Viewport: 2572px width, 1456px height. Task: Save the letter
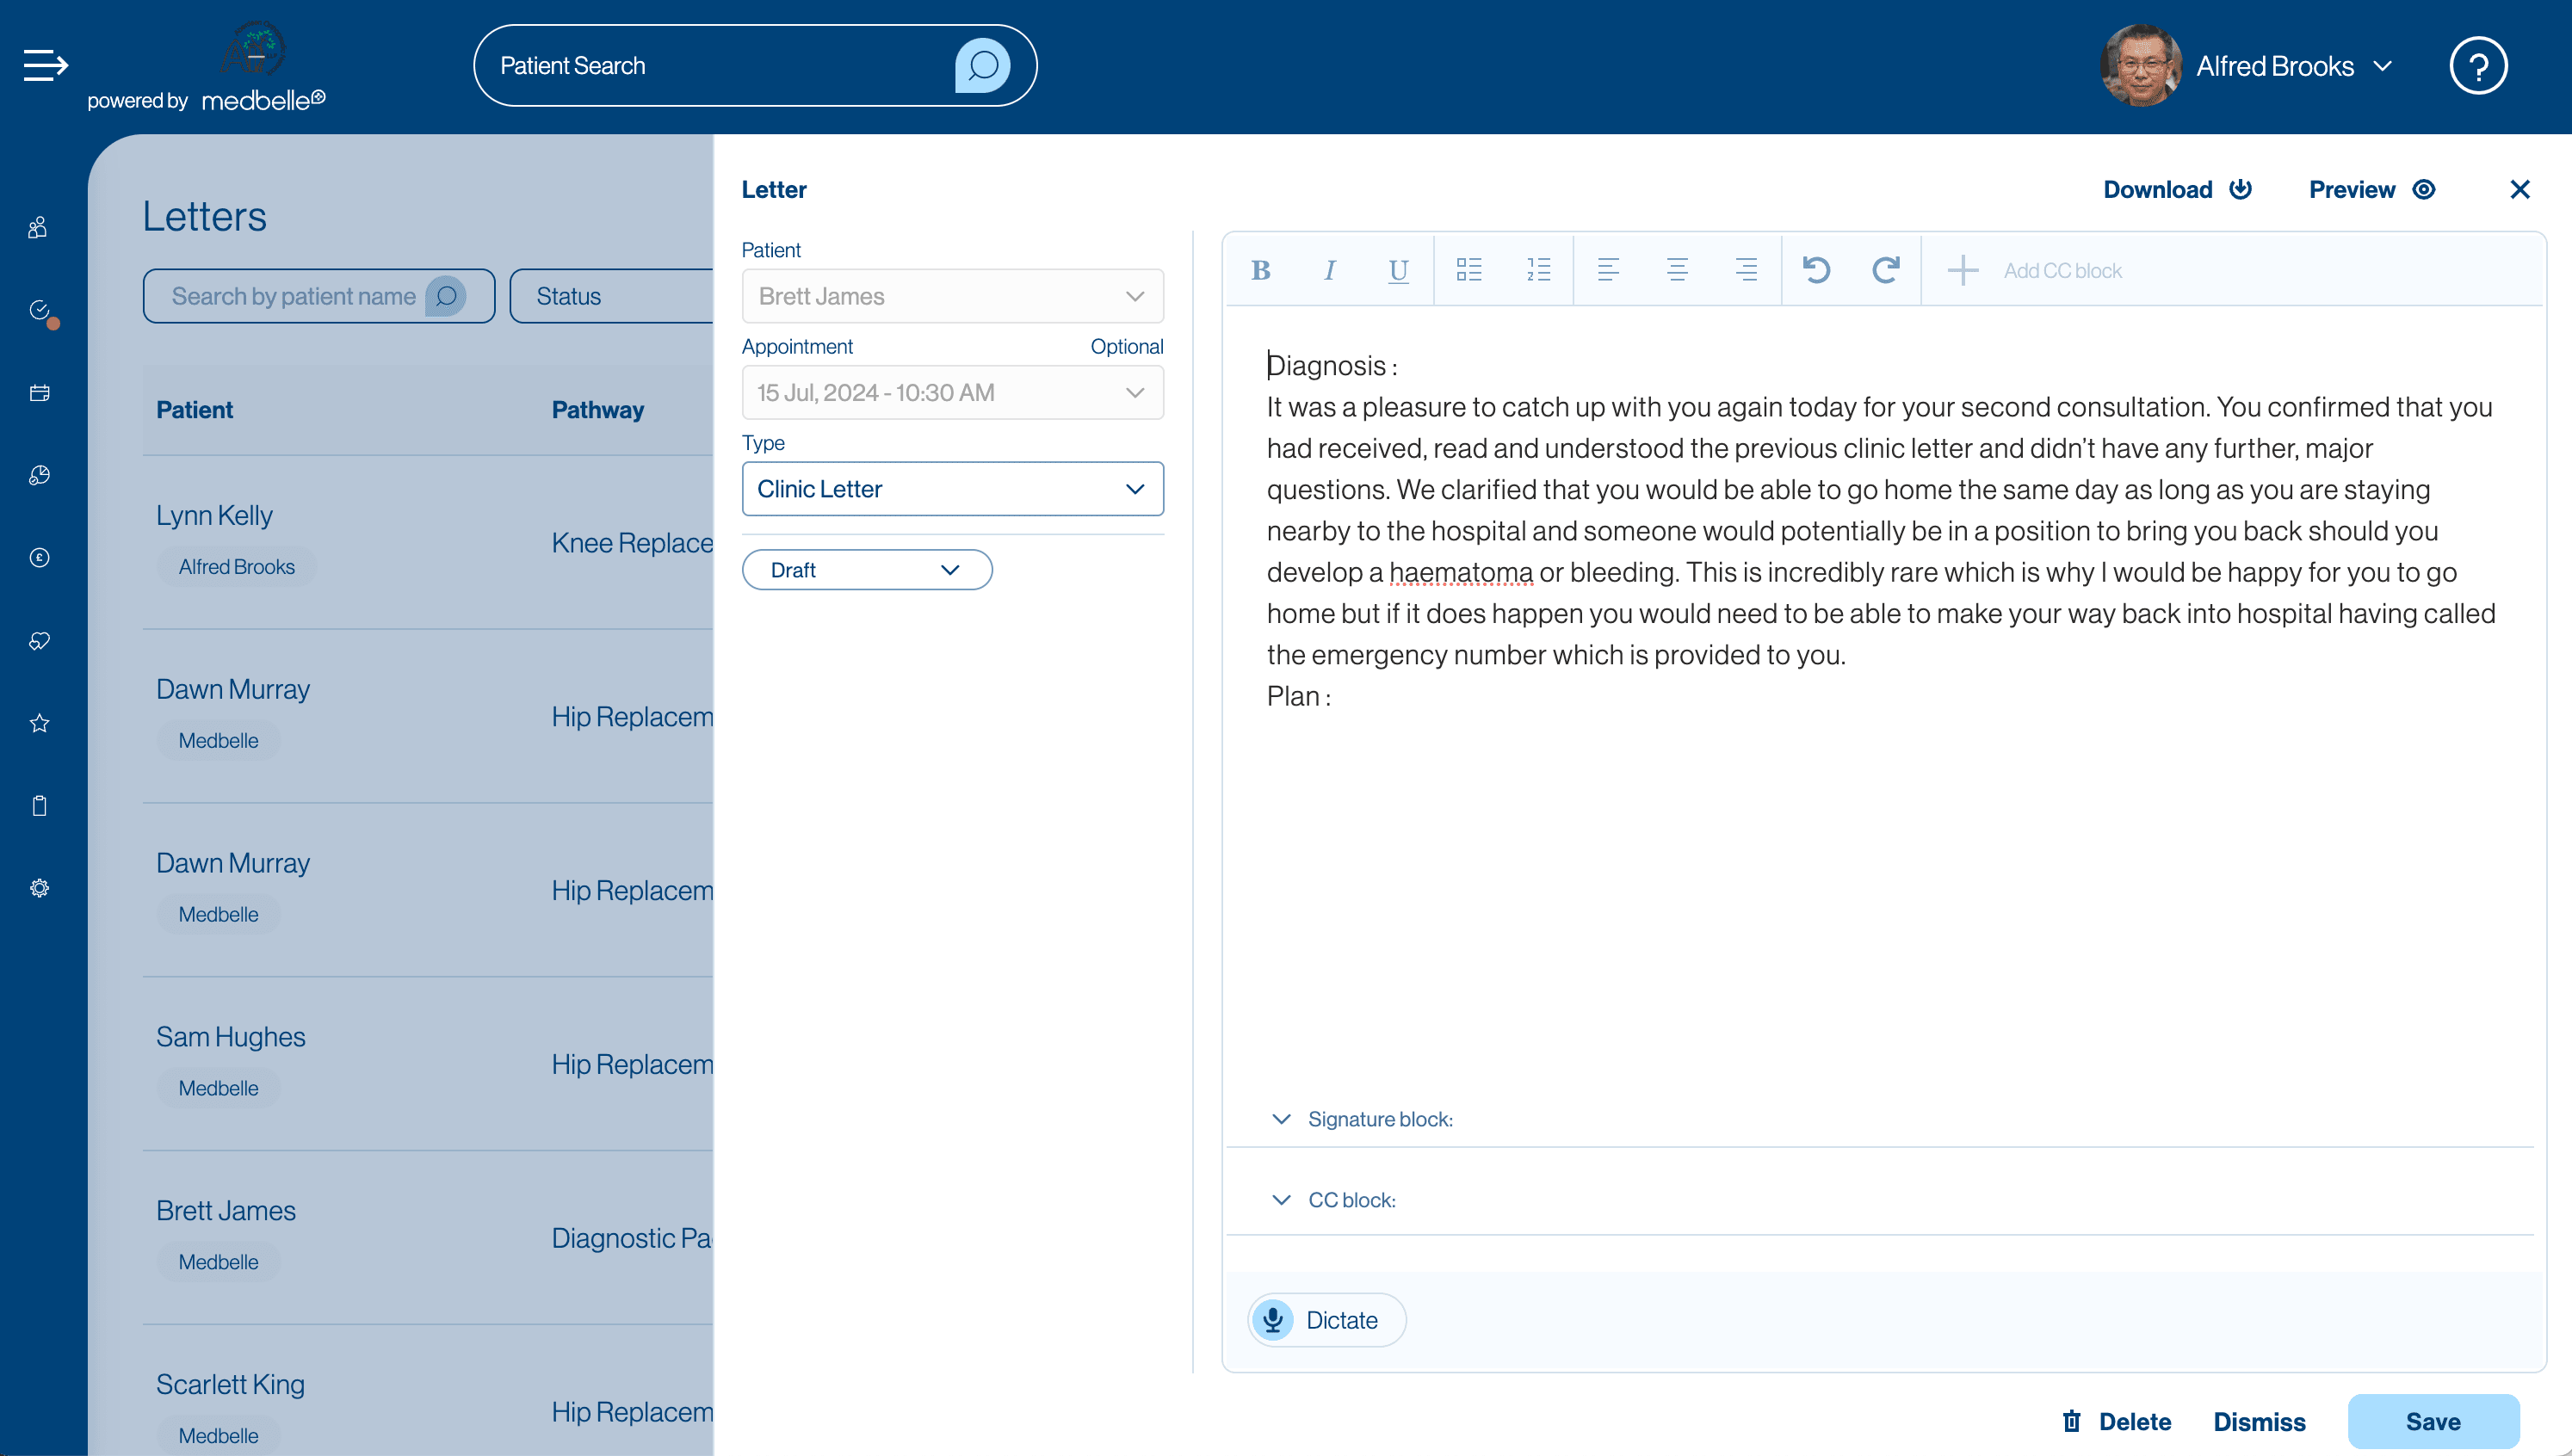pos(2433,1421)
